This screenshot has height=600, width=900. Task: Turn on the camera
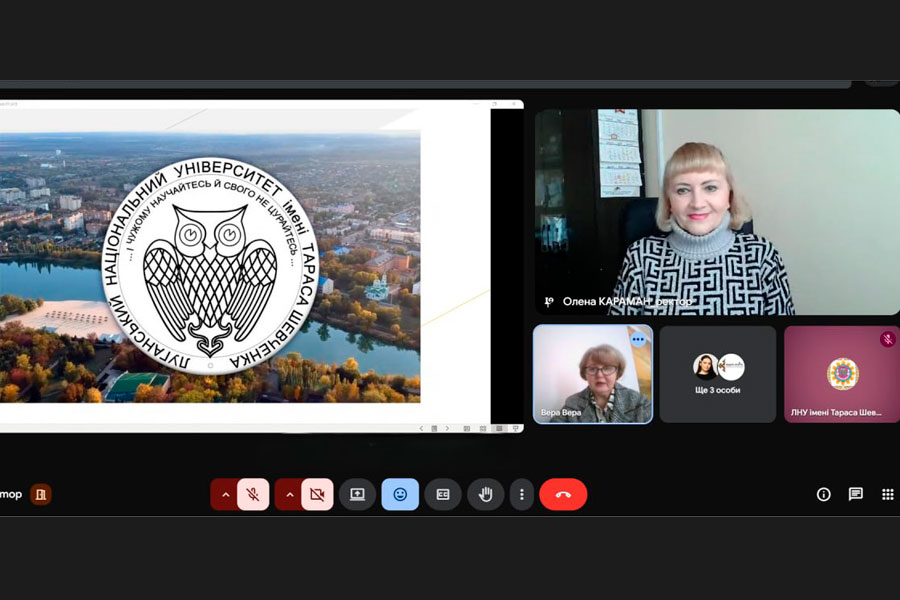317,494
